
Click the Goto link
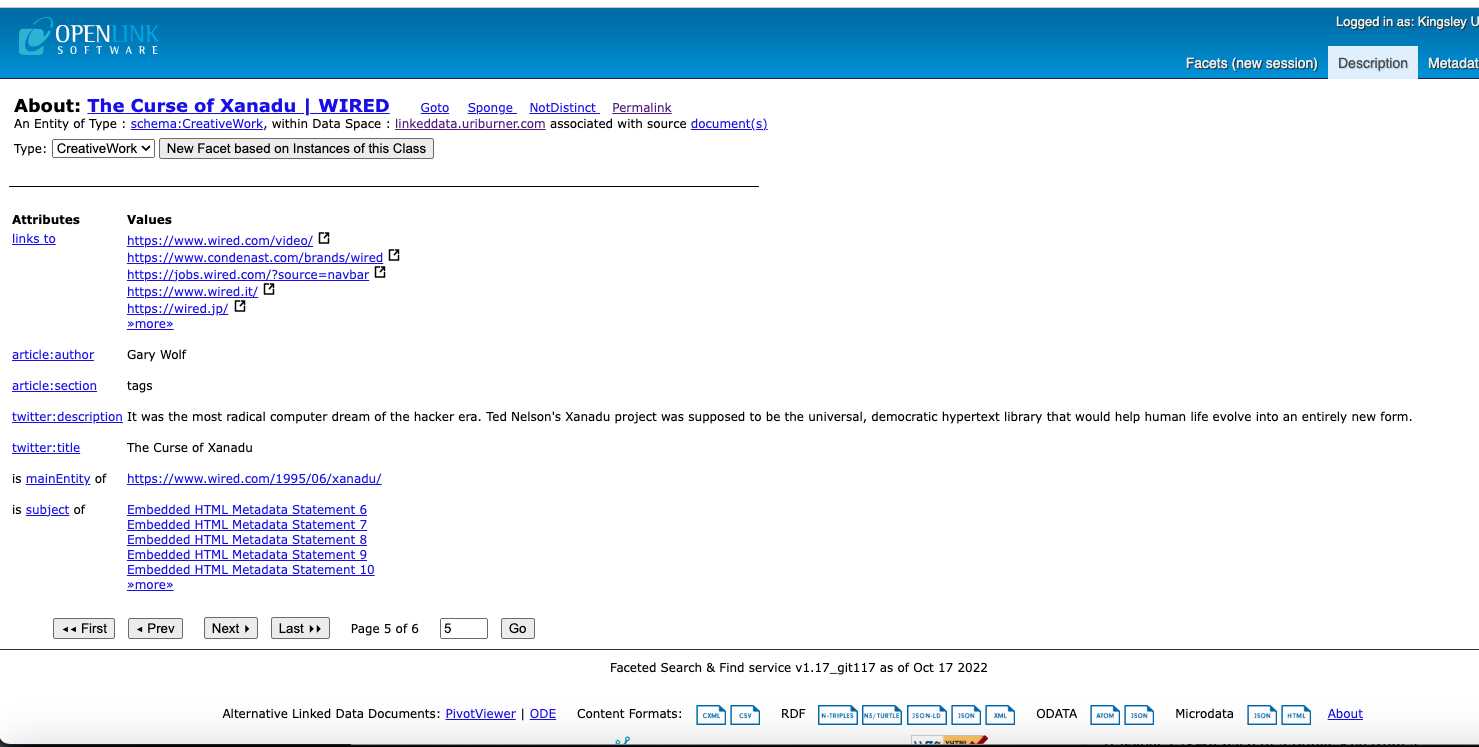point(435,108)
